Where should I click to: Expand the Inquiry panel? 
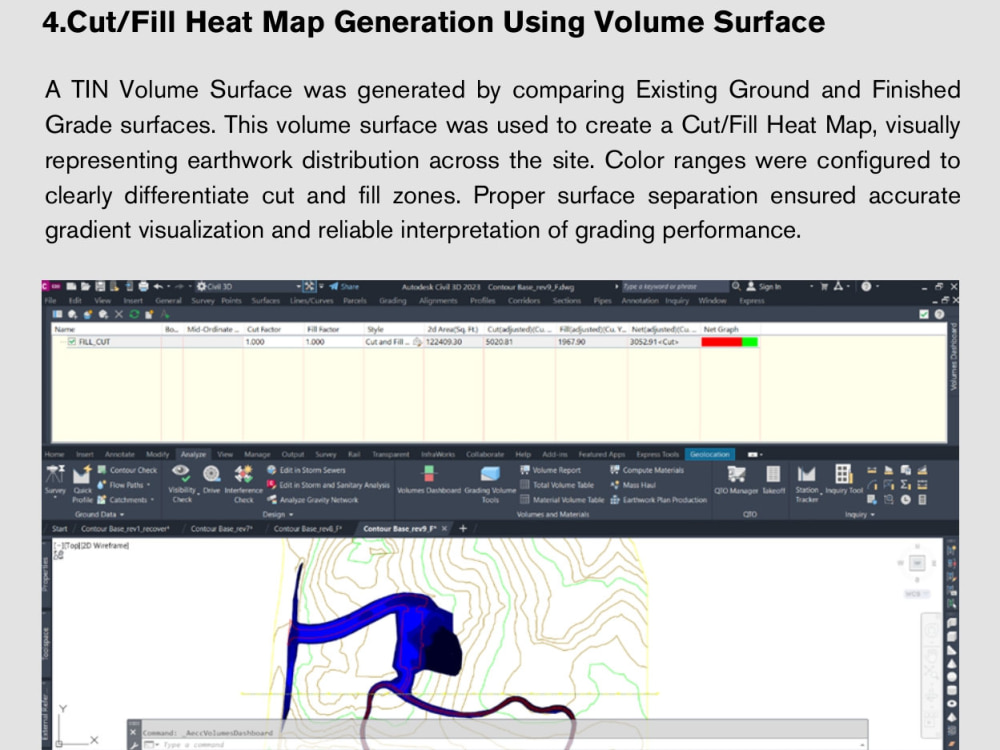pos(860,515)
